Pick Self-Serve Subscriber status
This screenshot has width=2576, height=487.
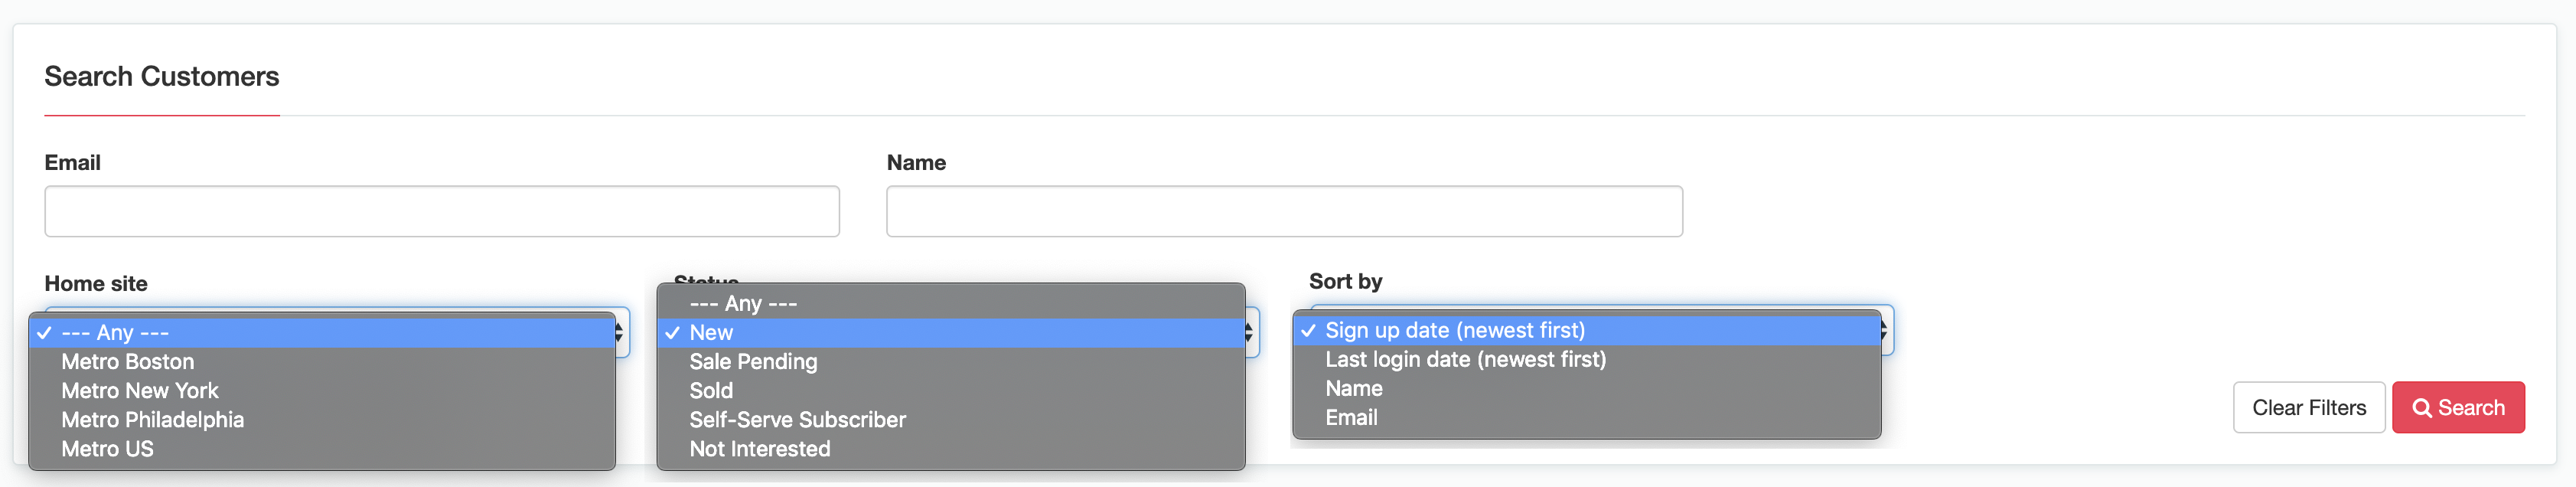(951, 420)
